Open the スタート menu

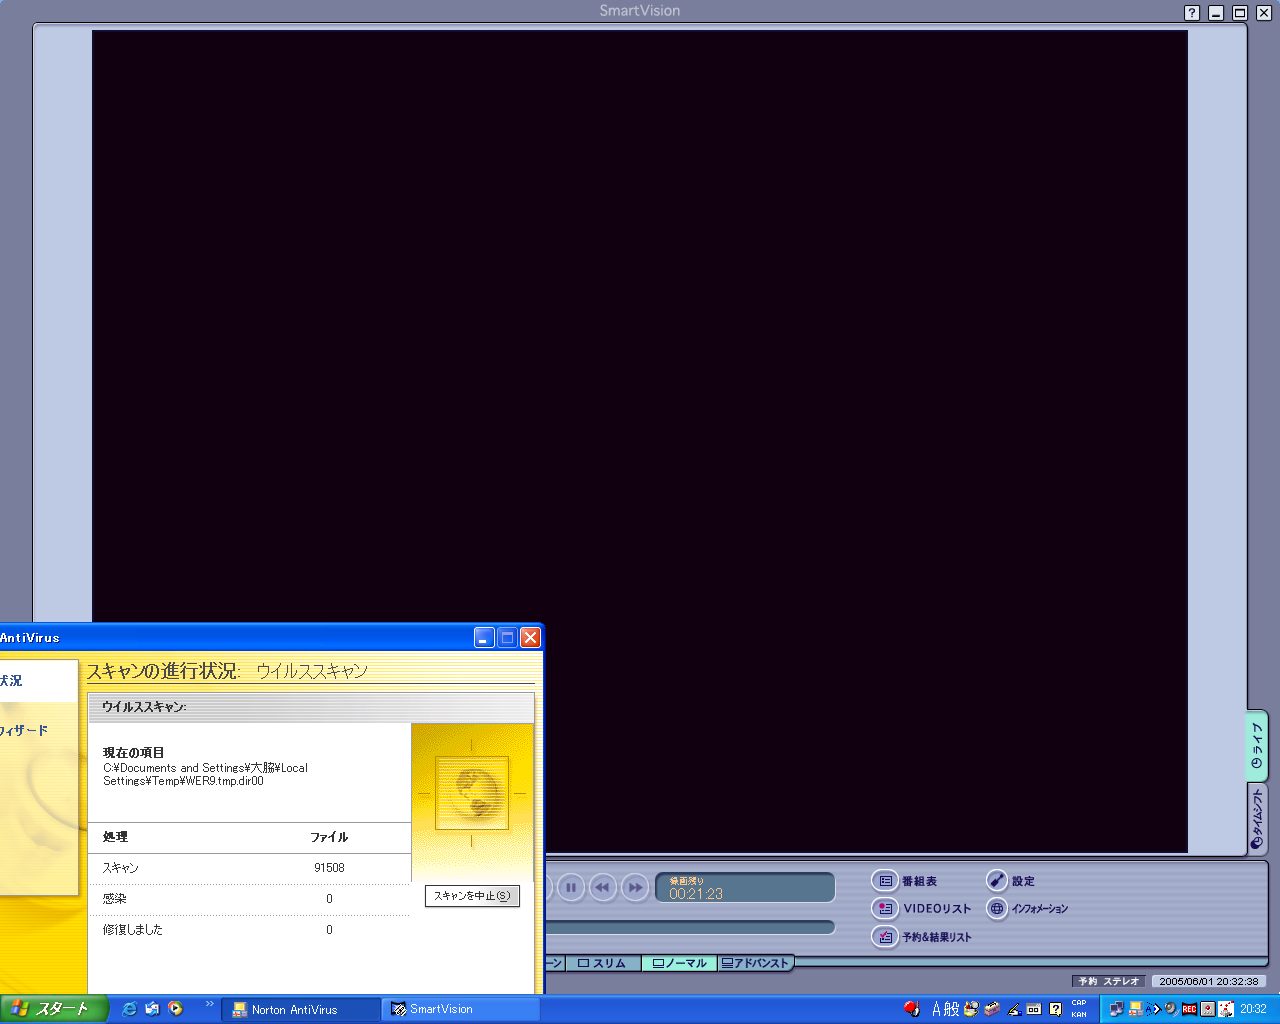click(53, 1009)
